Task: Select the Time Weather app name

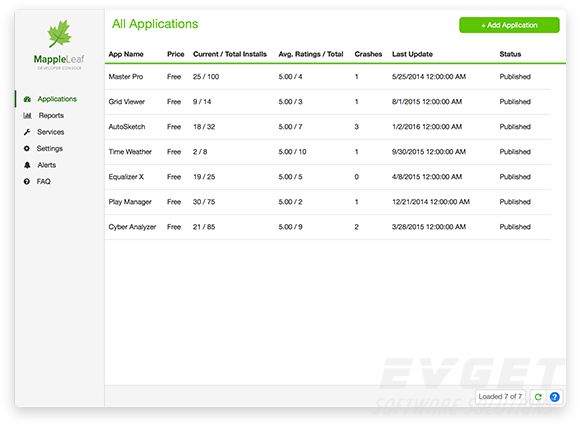Action: (130, 152)
